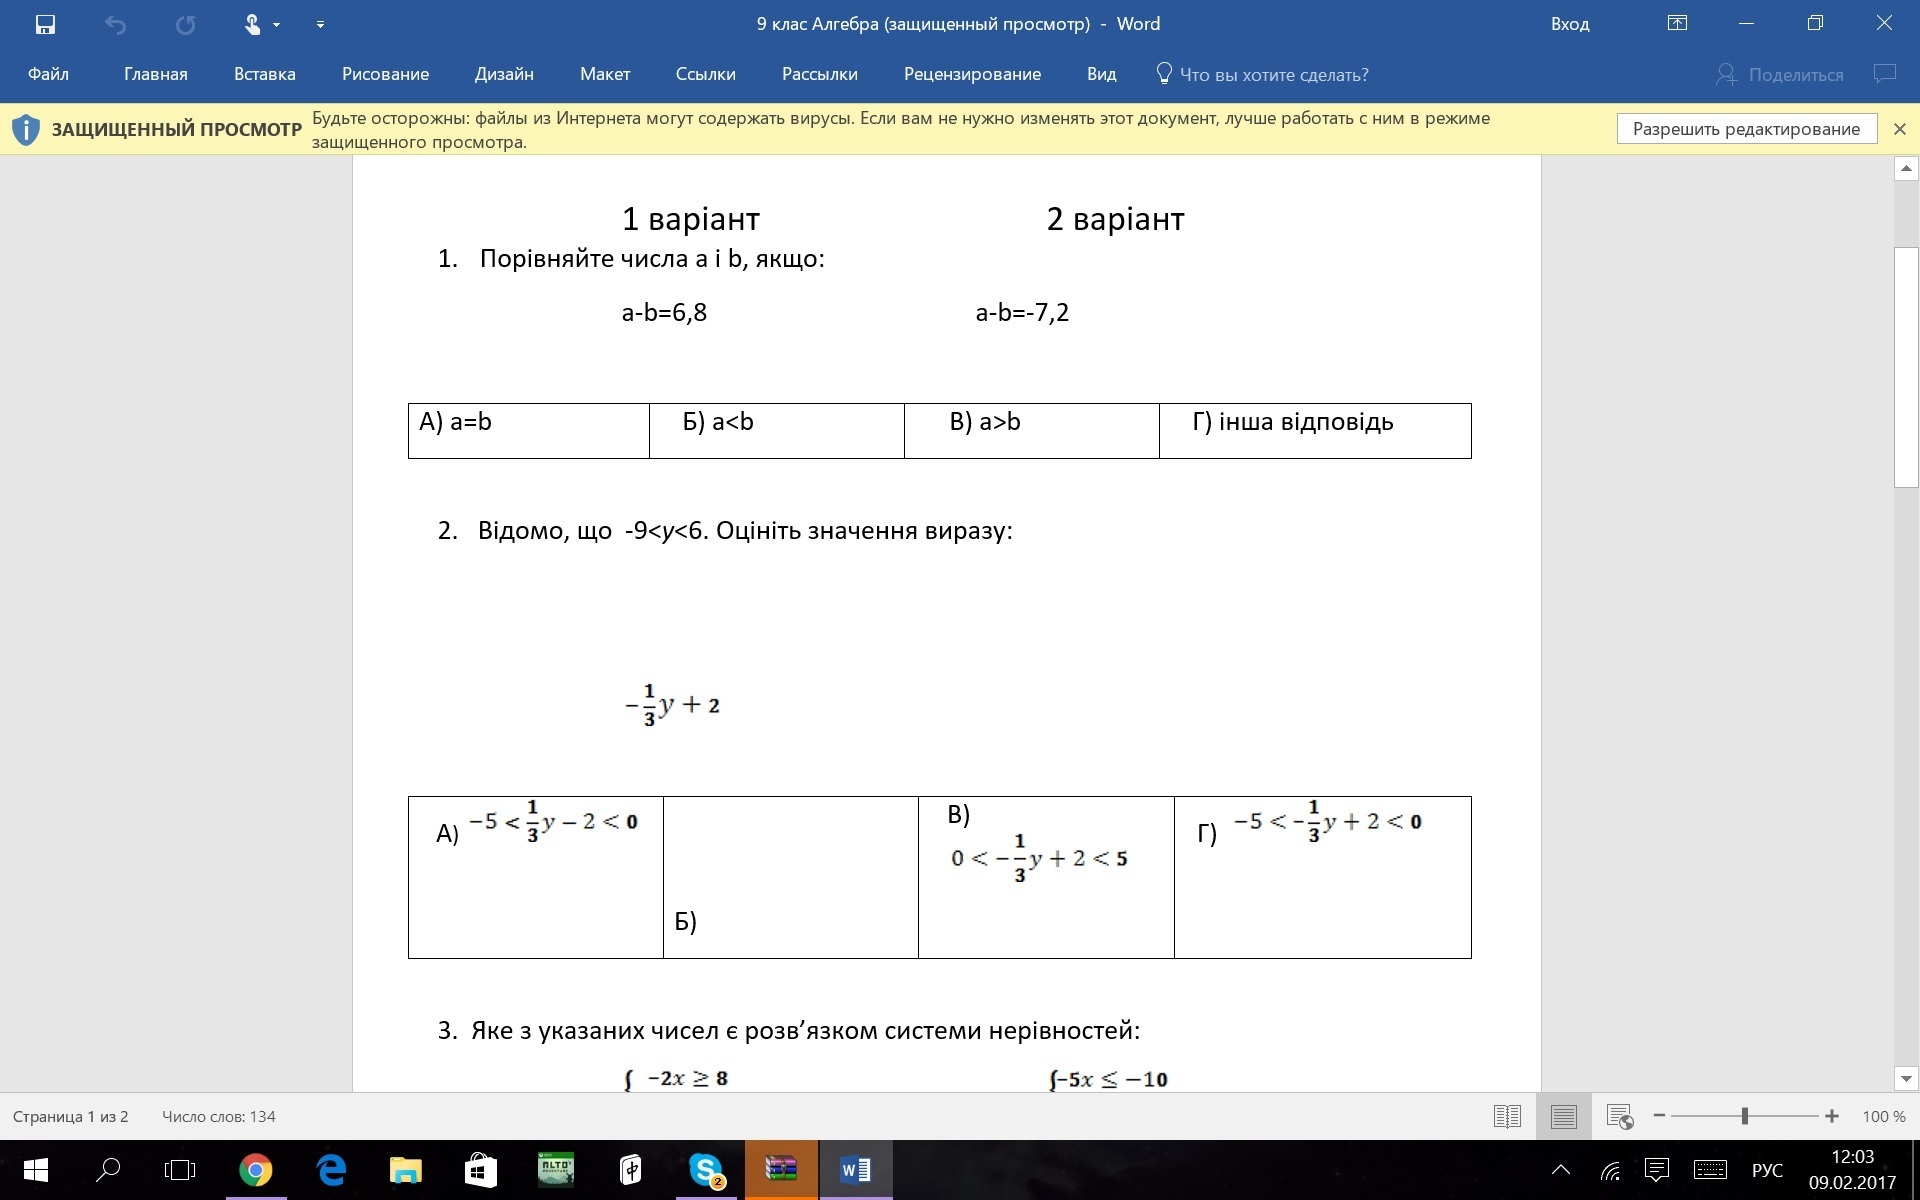Click table cell Б) a<b
Viewport: 1920px width, 1200px height.
(777, 431)
